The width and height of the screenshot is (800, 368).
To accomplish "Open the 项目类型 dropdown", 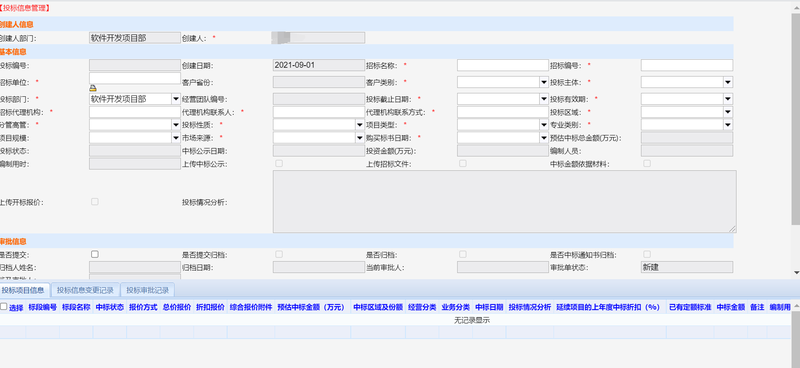I will pyautogui.click(x=544, y=125).
